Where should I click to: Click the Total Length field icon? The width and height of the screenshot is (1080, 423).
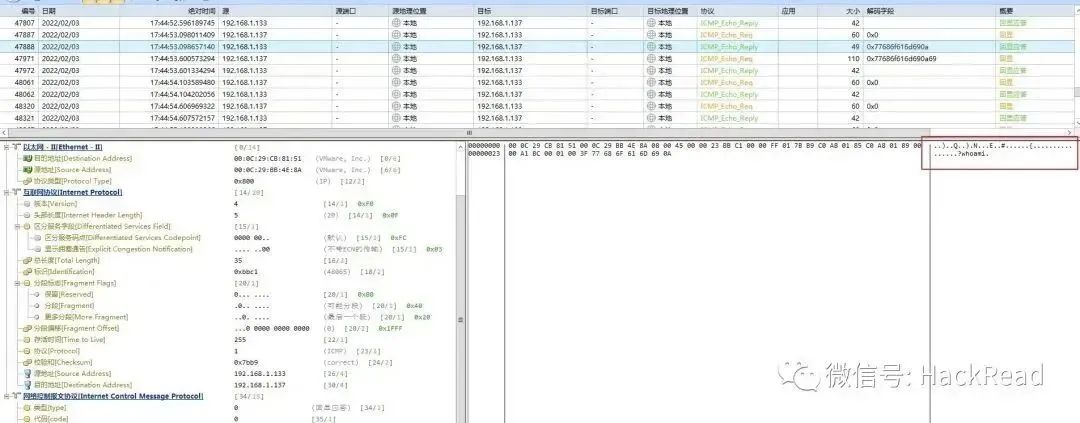(28, 260)
